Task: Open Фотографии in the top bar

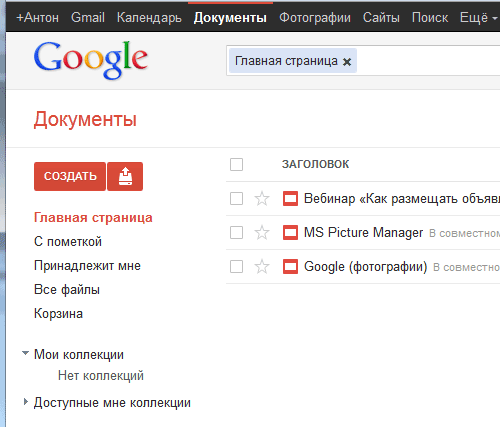Action: (x=315, y=17)
